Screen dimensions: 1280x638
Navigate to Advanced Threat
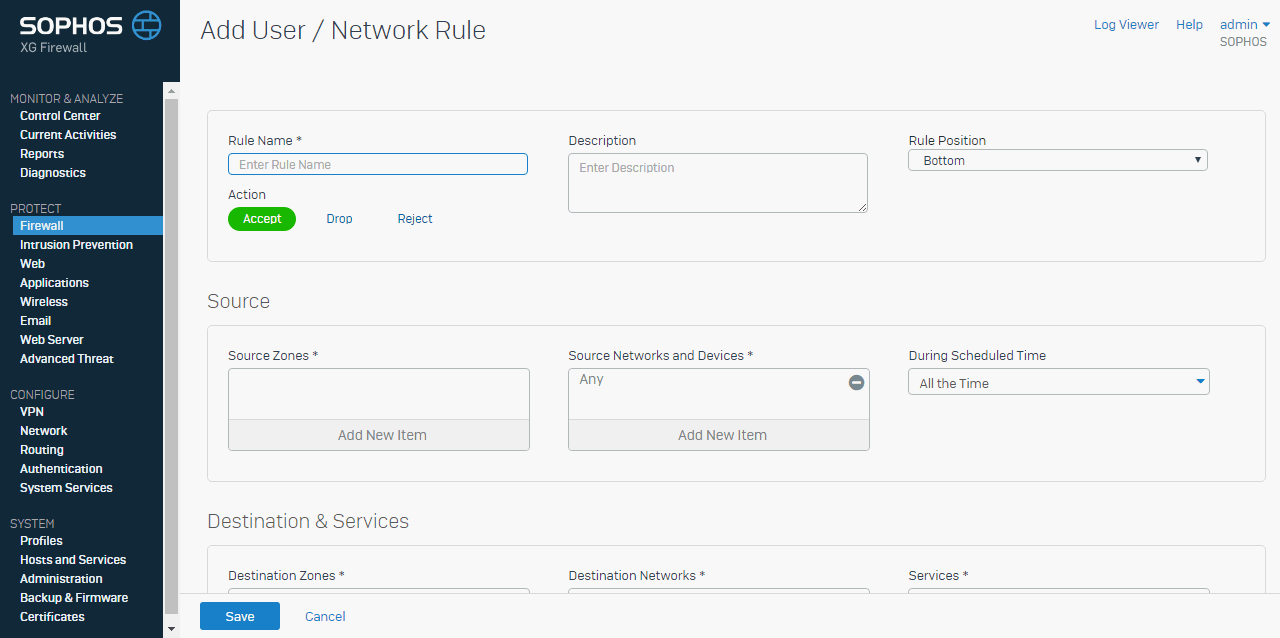[67, 359]
